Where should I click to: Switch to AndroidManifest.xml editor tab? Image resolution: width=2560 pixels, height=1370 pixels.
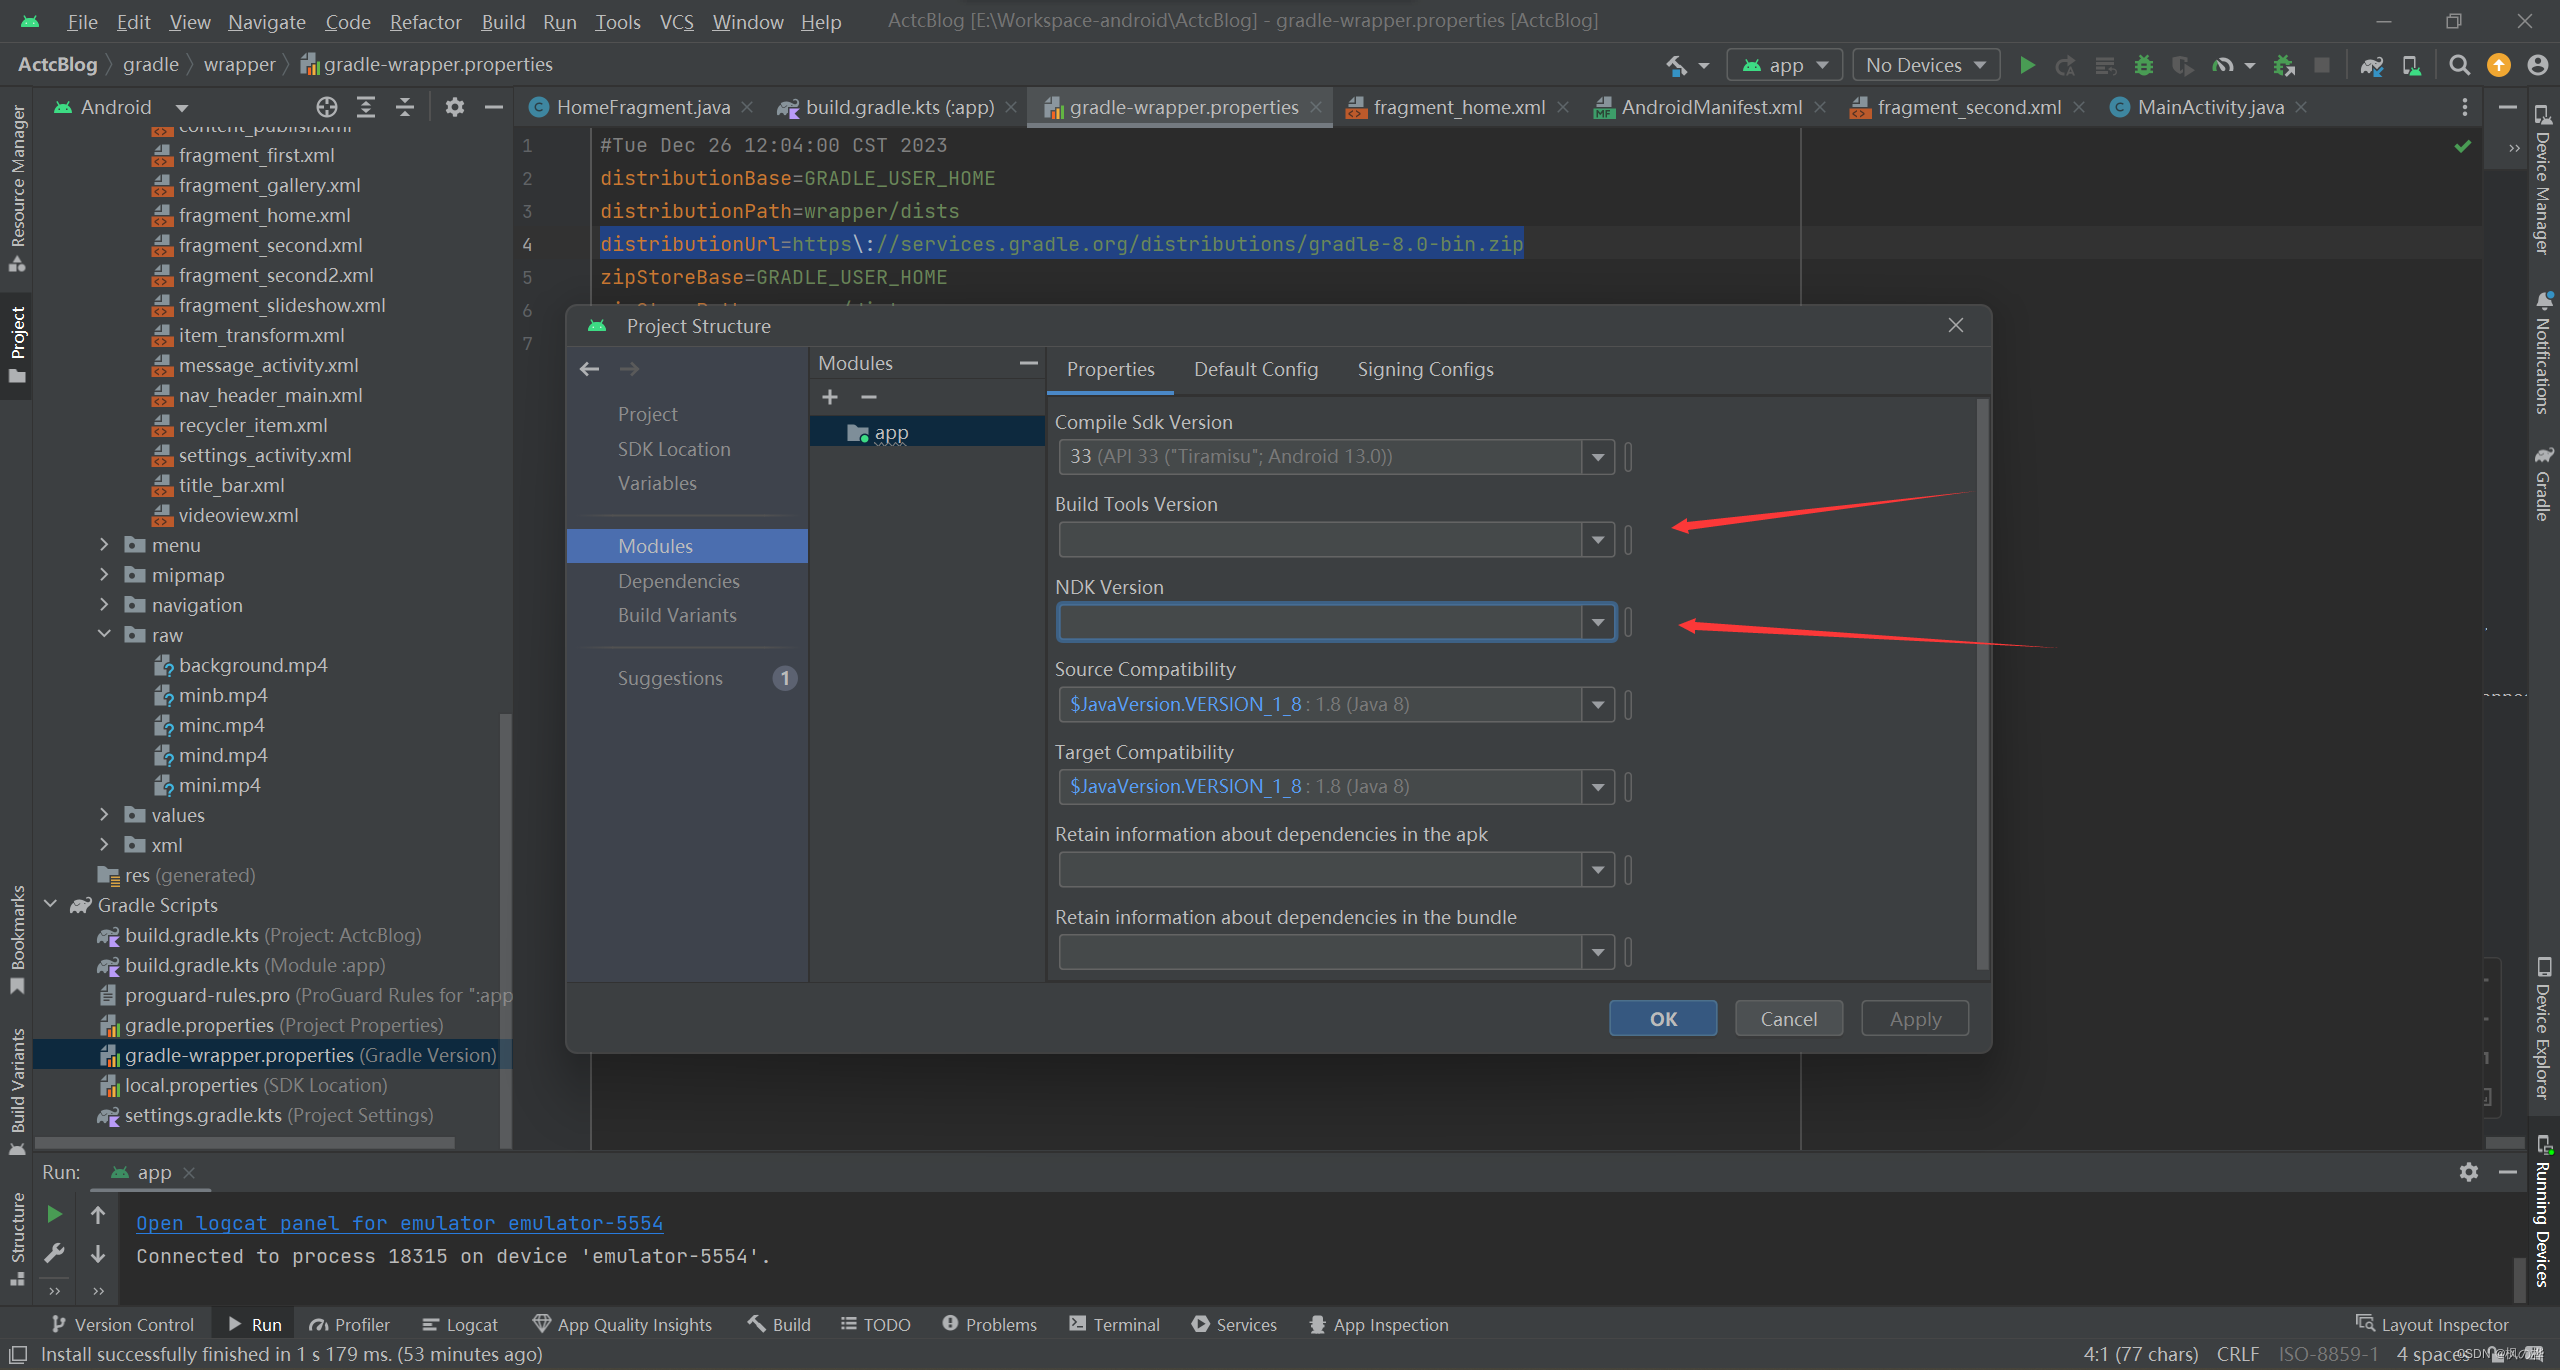pyautogui.click(x=1711, y=107)
